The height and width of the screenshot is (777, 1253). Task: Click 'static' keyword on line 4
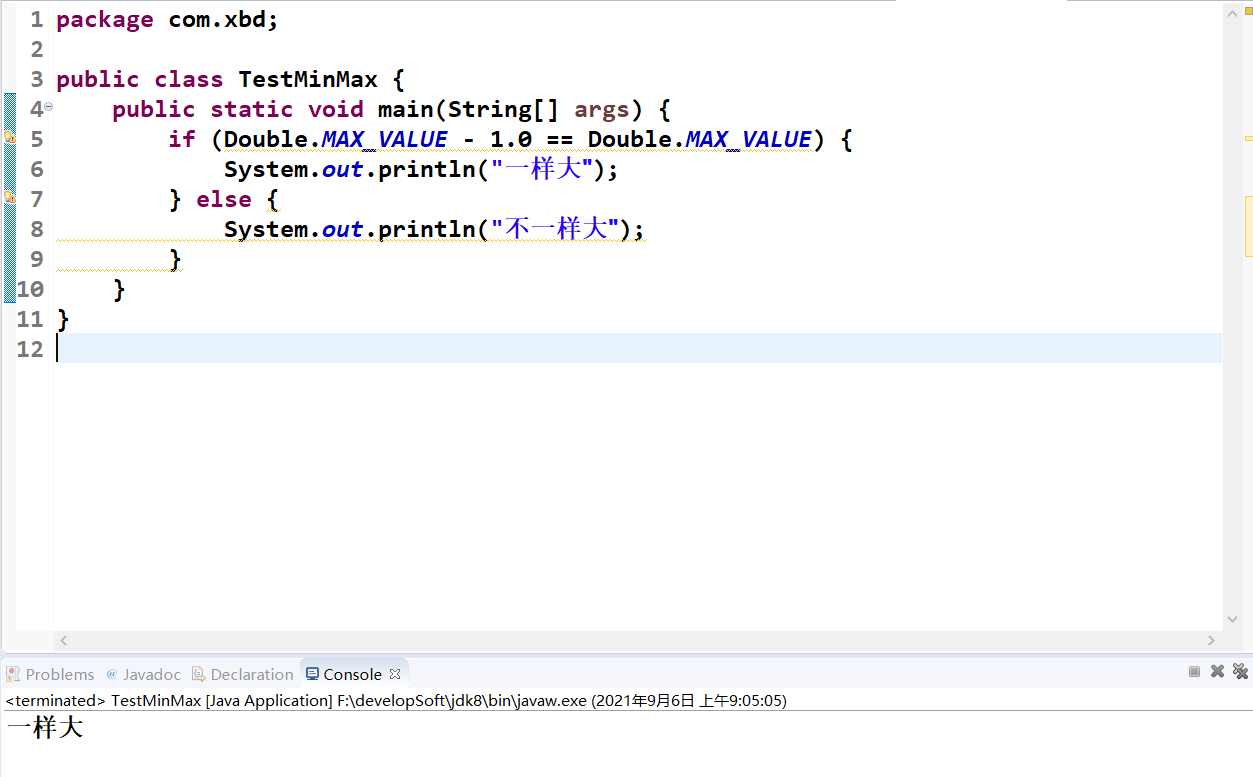click(x=252, y=109)
